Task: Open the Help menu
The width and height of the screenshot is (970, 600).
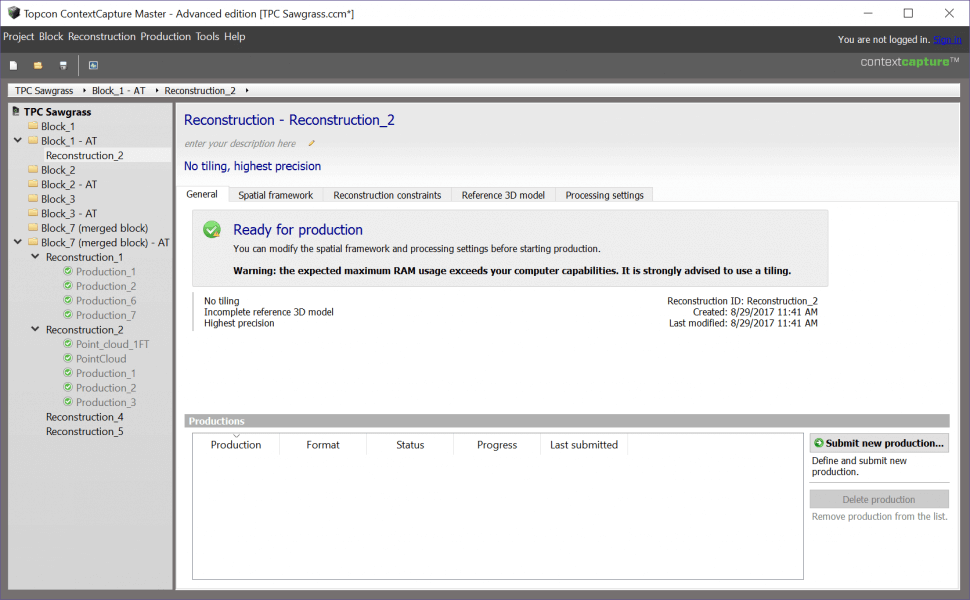Action: 234,36
